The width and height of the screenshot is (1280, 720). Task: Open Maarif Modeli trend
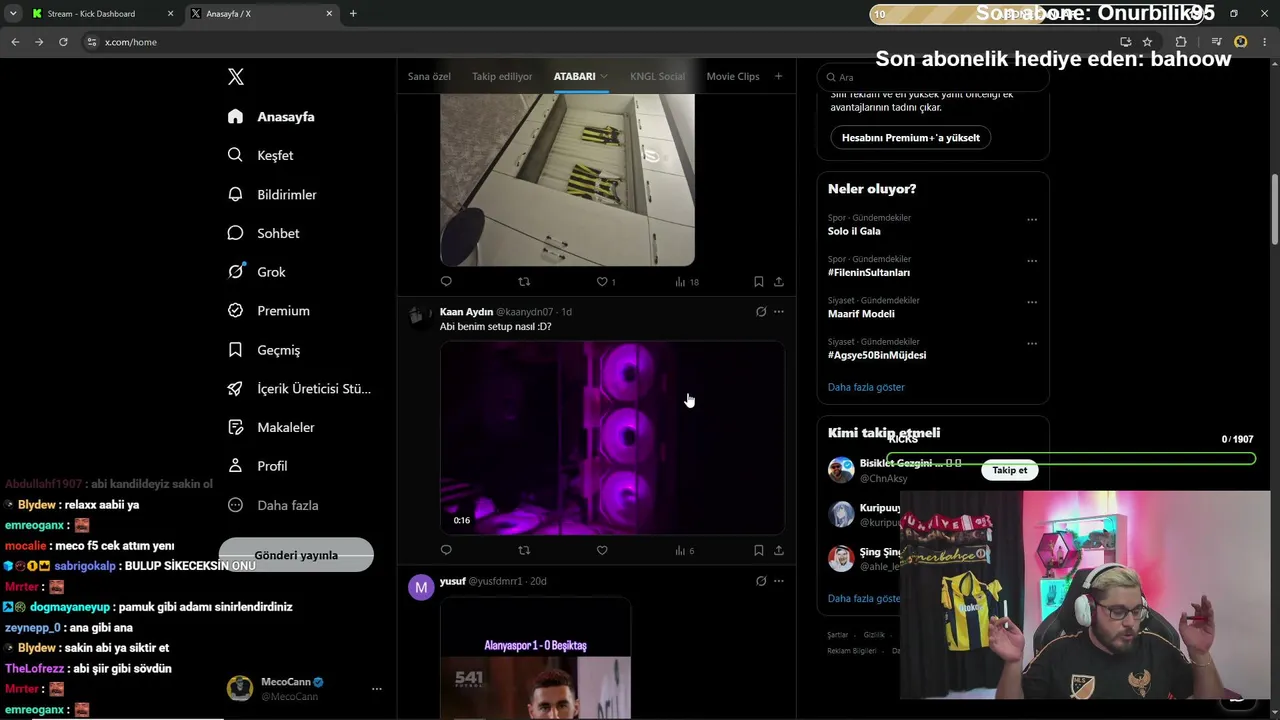861,313
